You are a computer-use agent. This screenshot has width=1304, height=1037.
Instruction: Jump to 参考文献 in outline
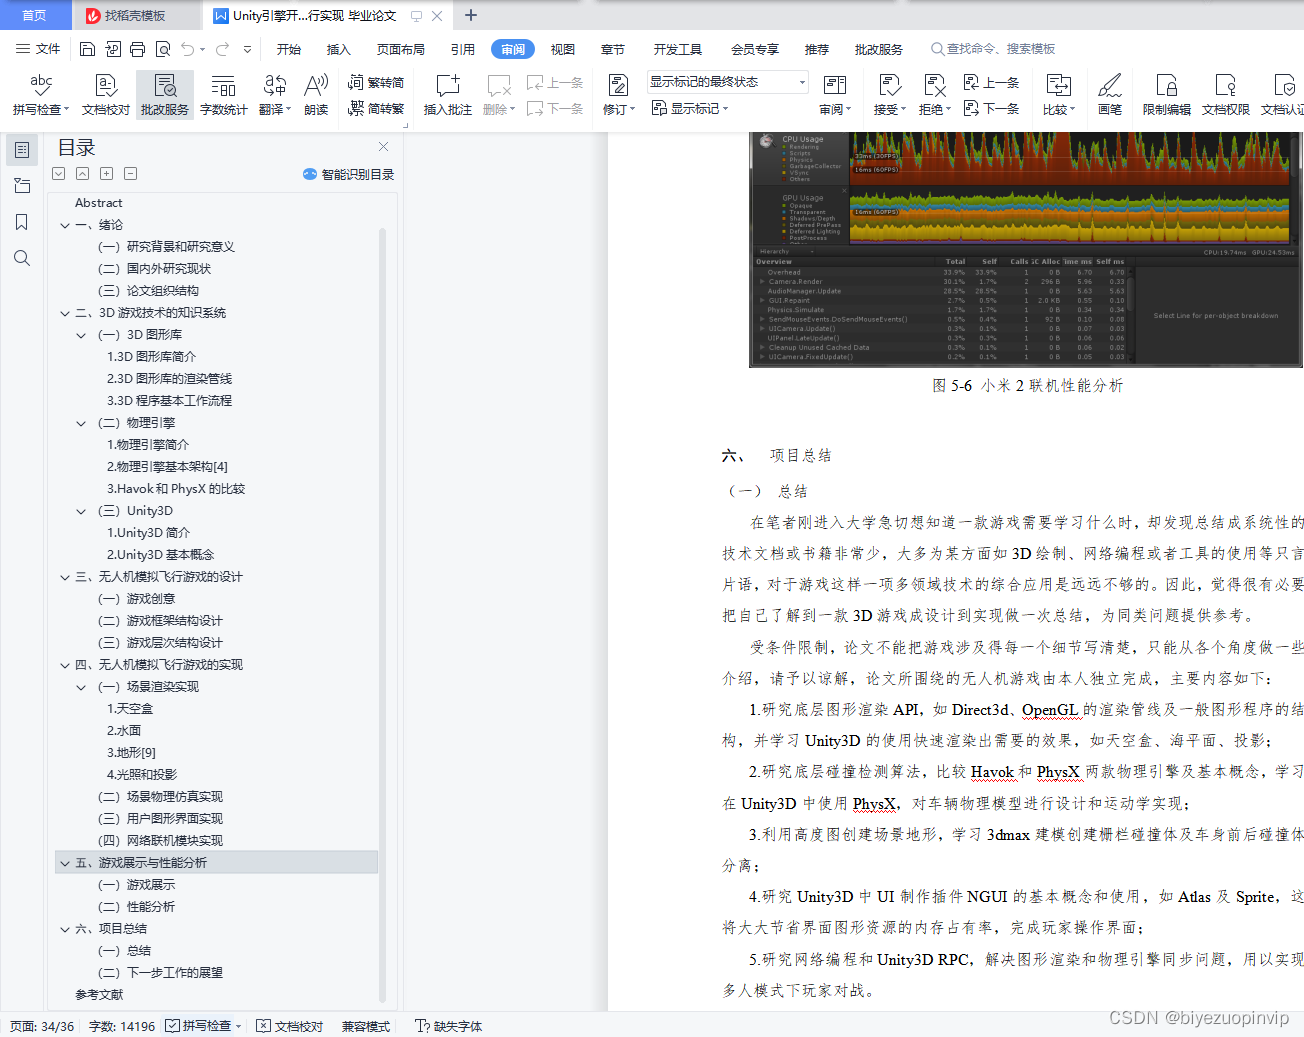[99, 995]
